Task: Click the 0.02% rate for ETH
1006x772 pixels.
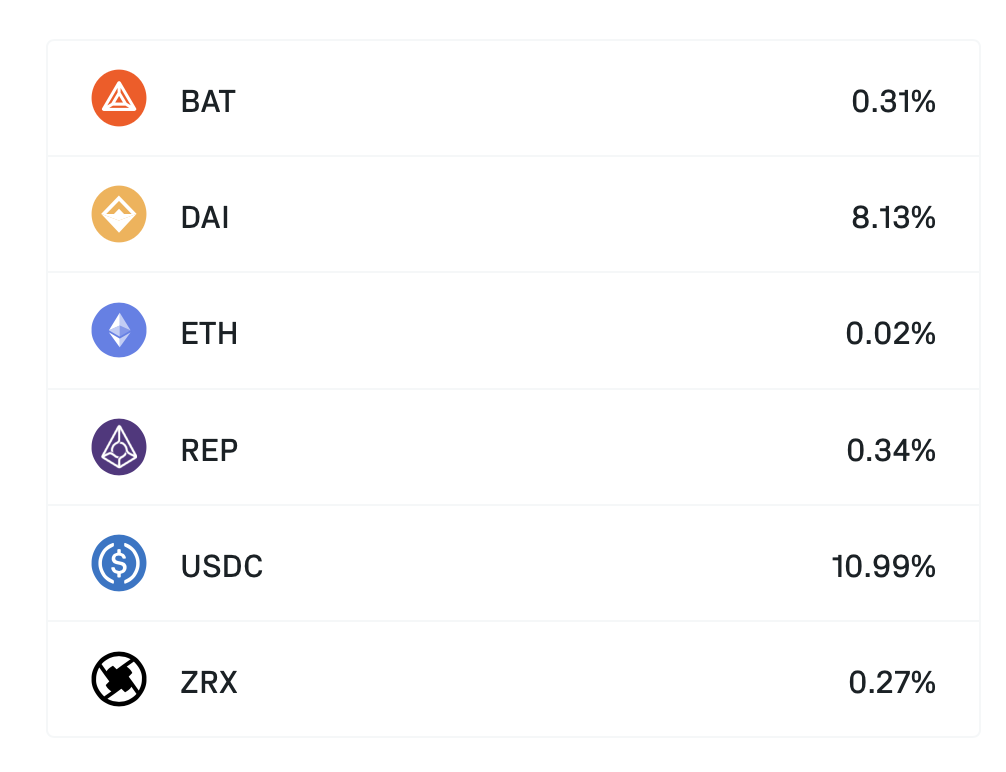Action: point(891,334)
